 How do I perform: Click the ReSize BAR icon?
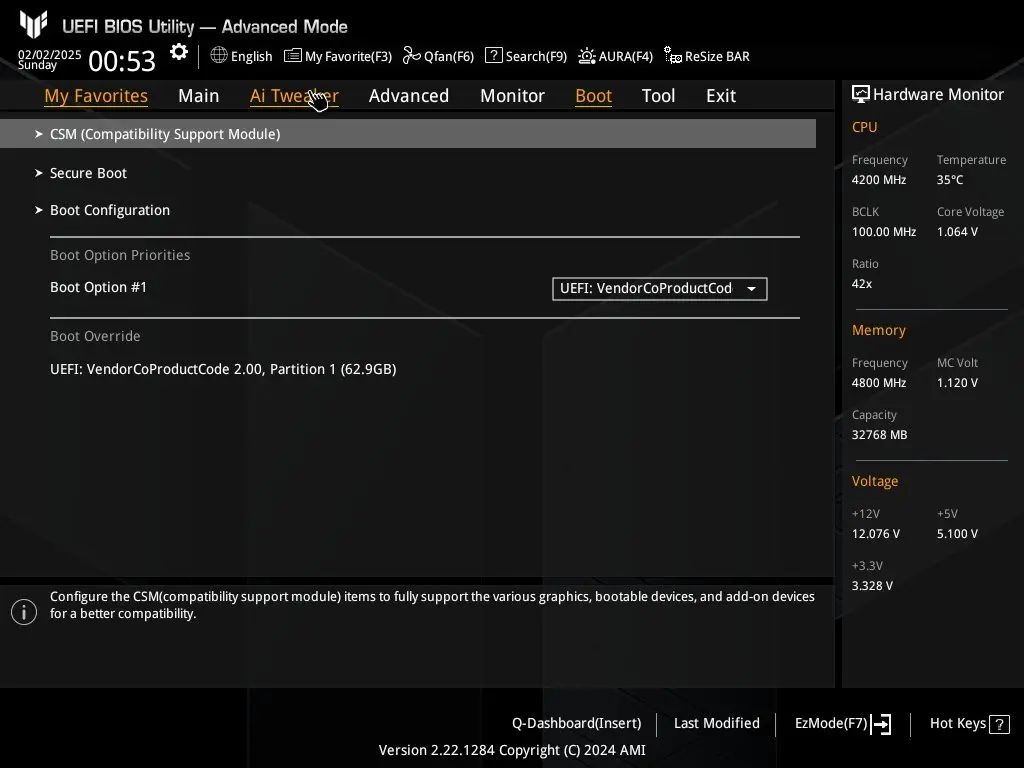tap(673, 56)
